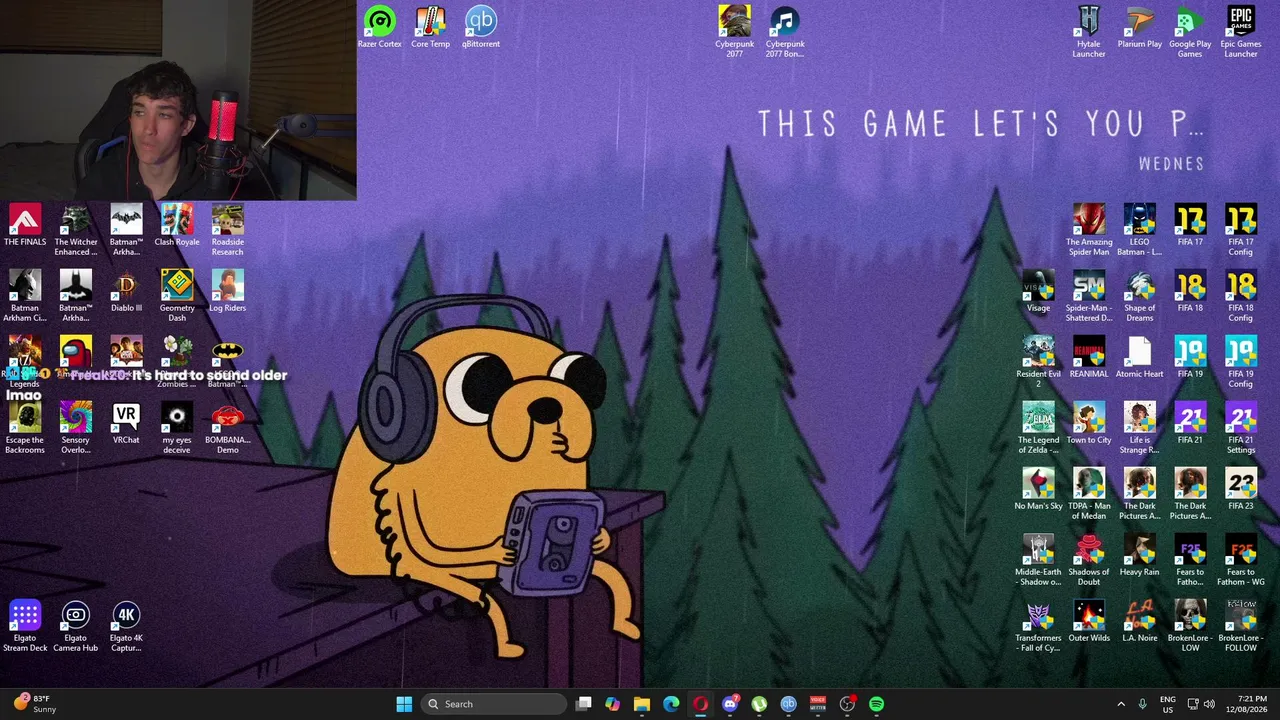
Task: Switch to Opera browser in taskbar
Action: tap(700, 704)
